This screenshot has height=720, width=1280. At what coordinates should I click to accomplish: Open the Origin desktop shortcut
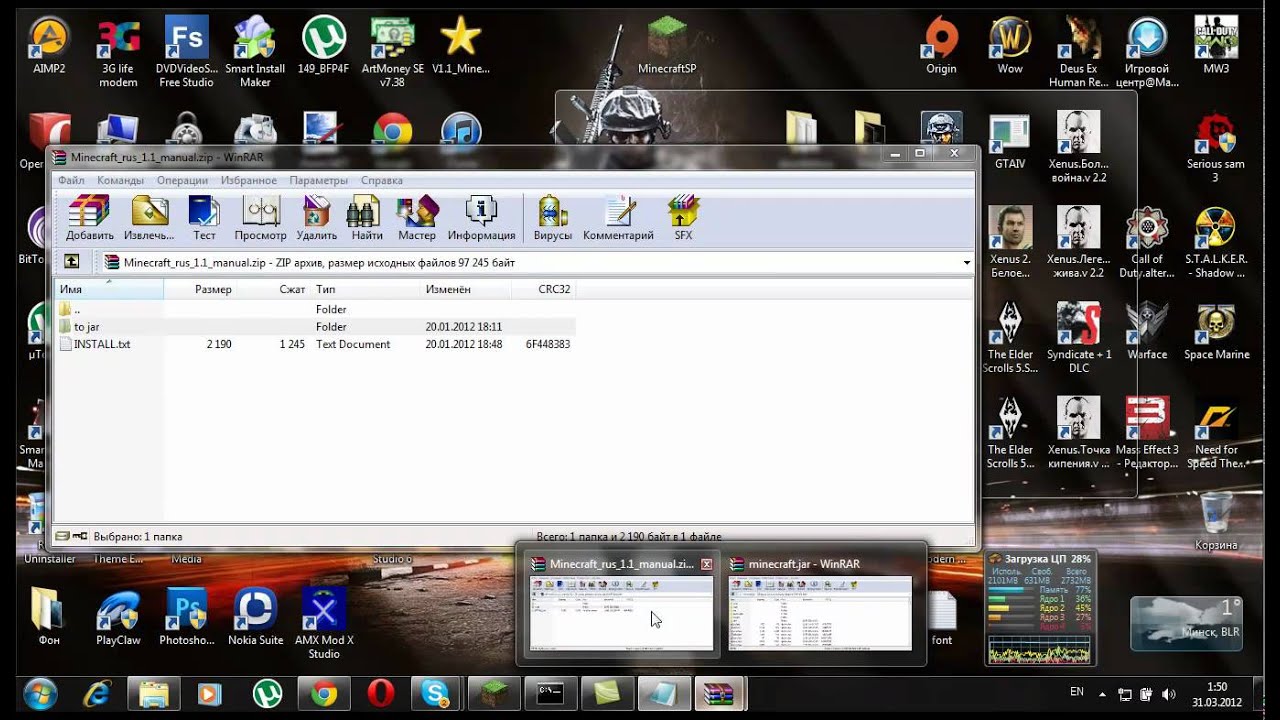941,45
